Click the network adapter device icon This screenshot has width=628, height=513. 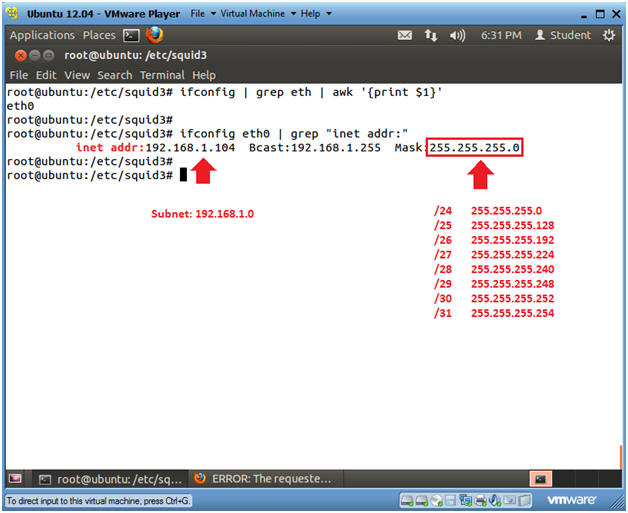[x=466, y=500]
